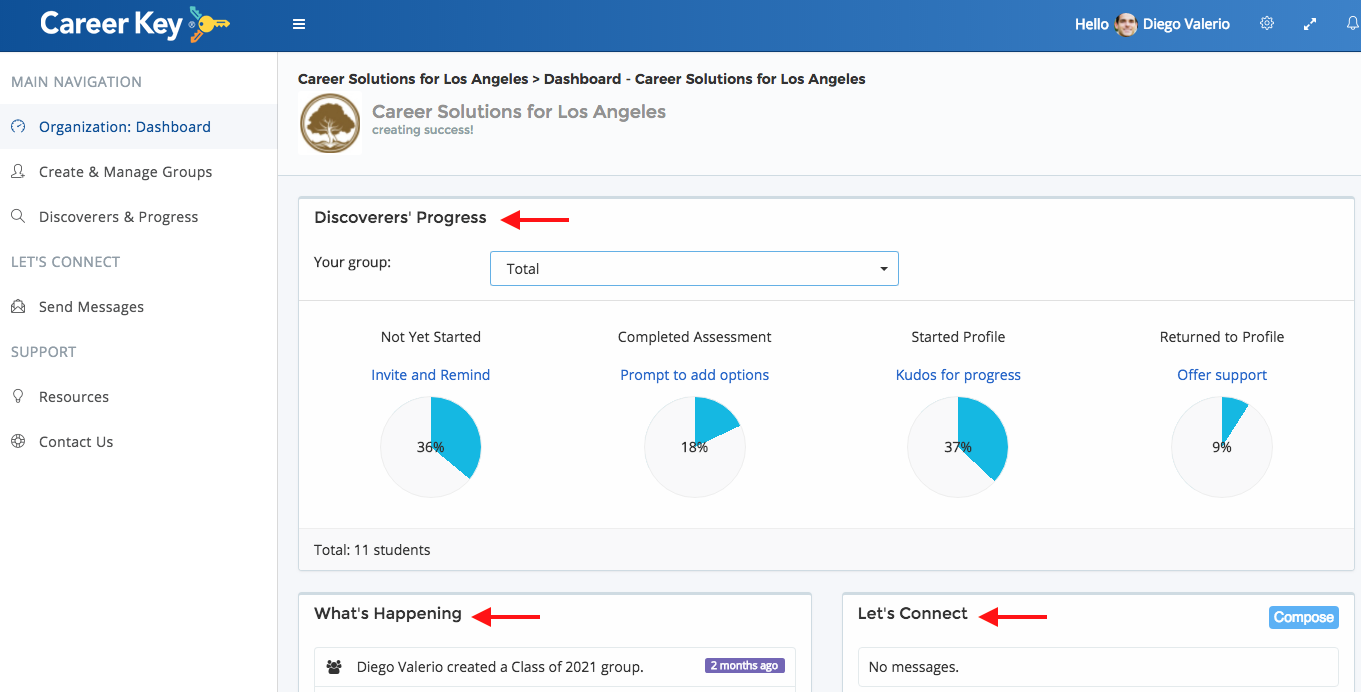Click the Career Solutions for Los Angeles title beside the logo
Image resolution: width=1361 pixels, height=692 pixels.
519,111
